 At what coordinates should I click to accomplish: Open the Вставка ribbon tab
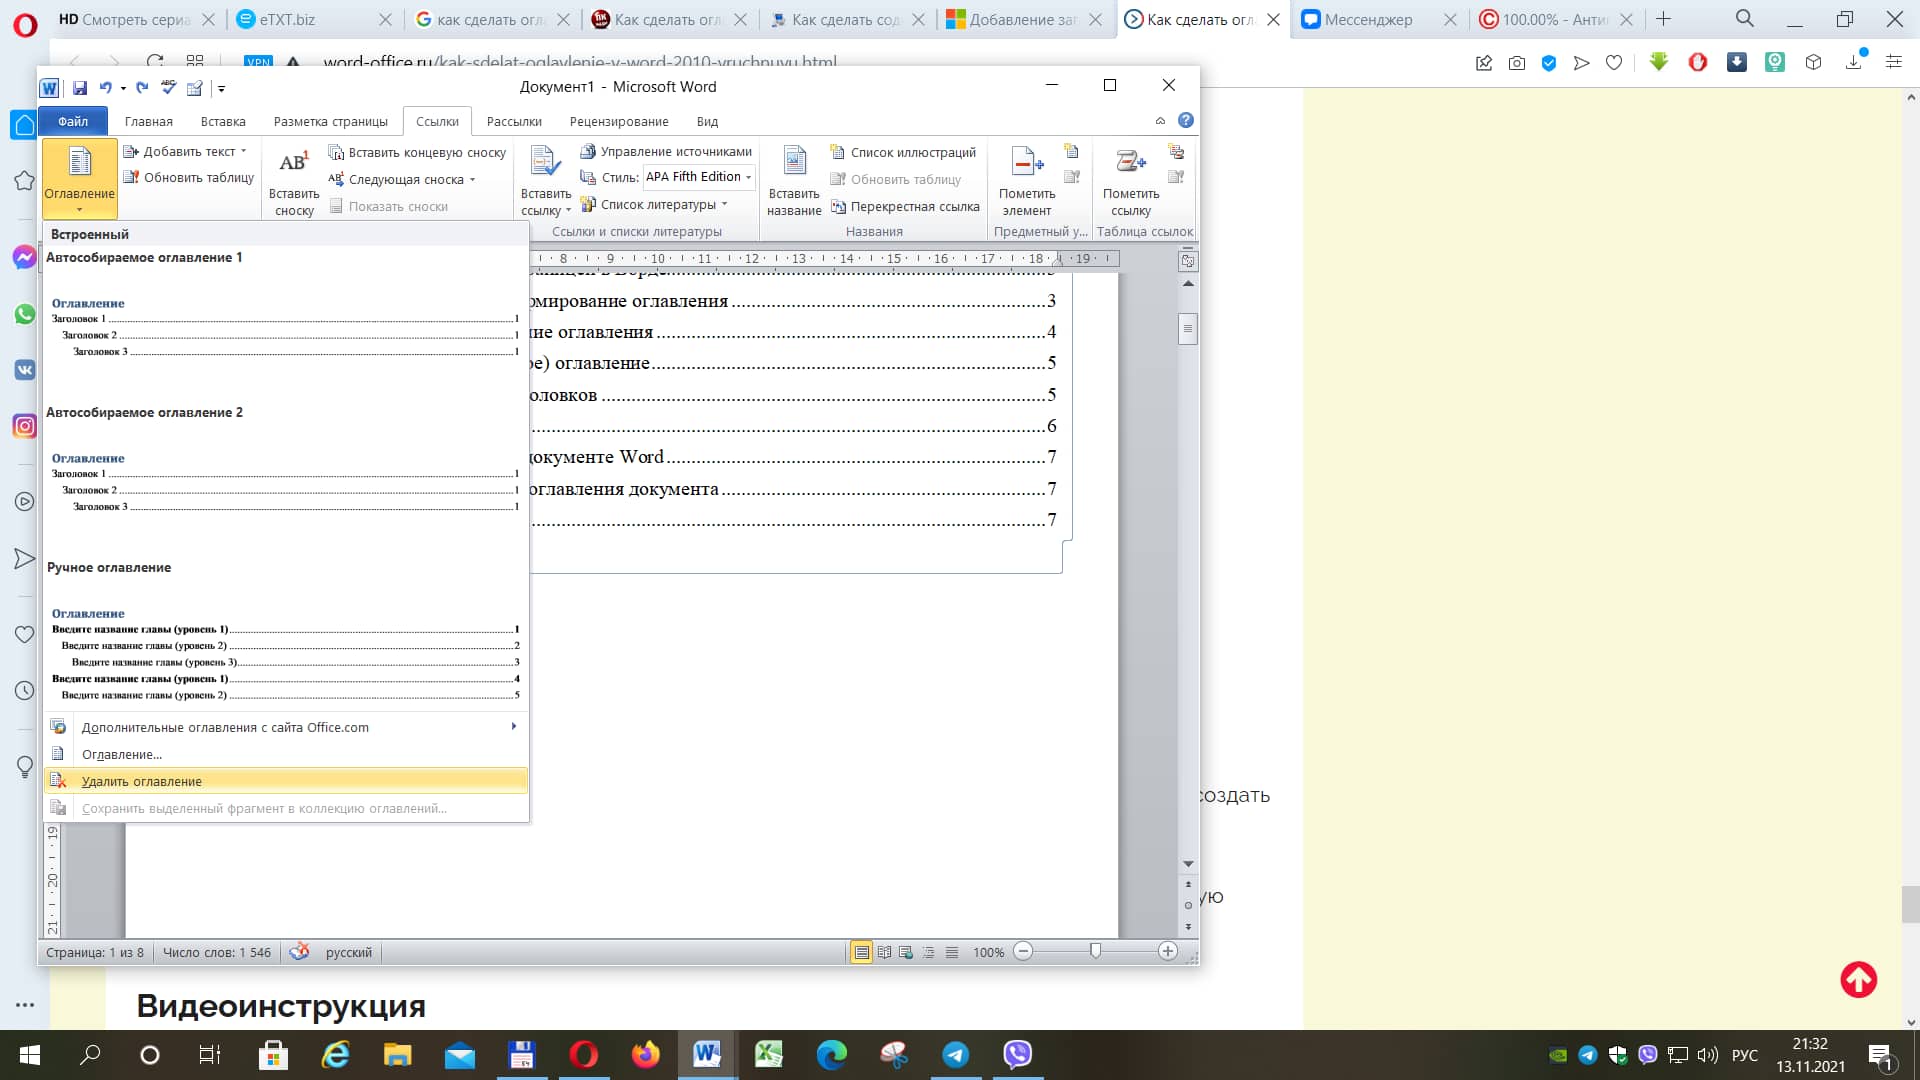point(223,122)
